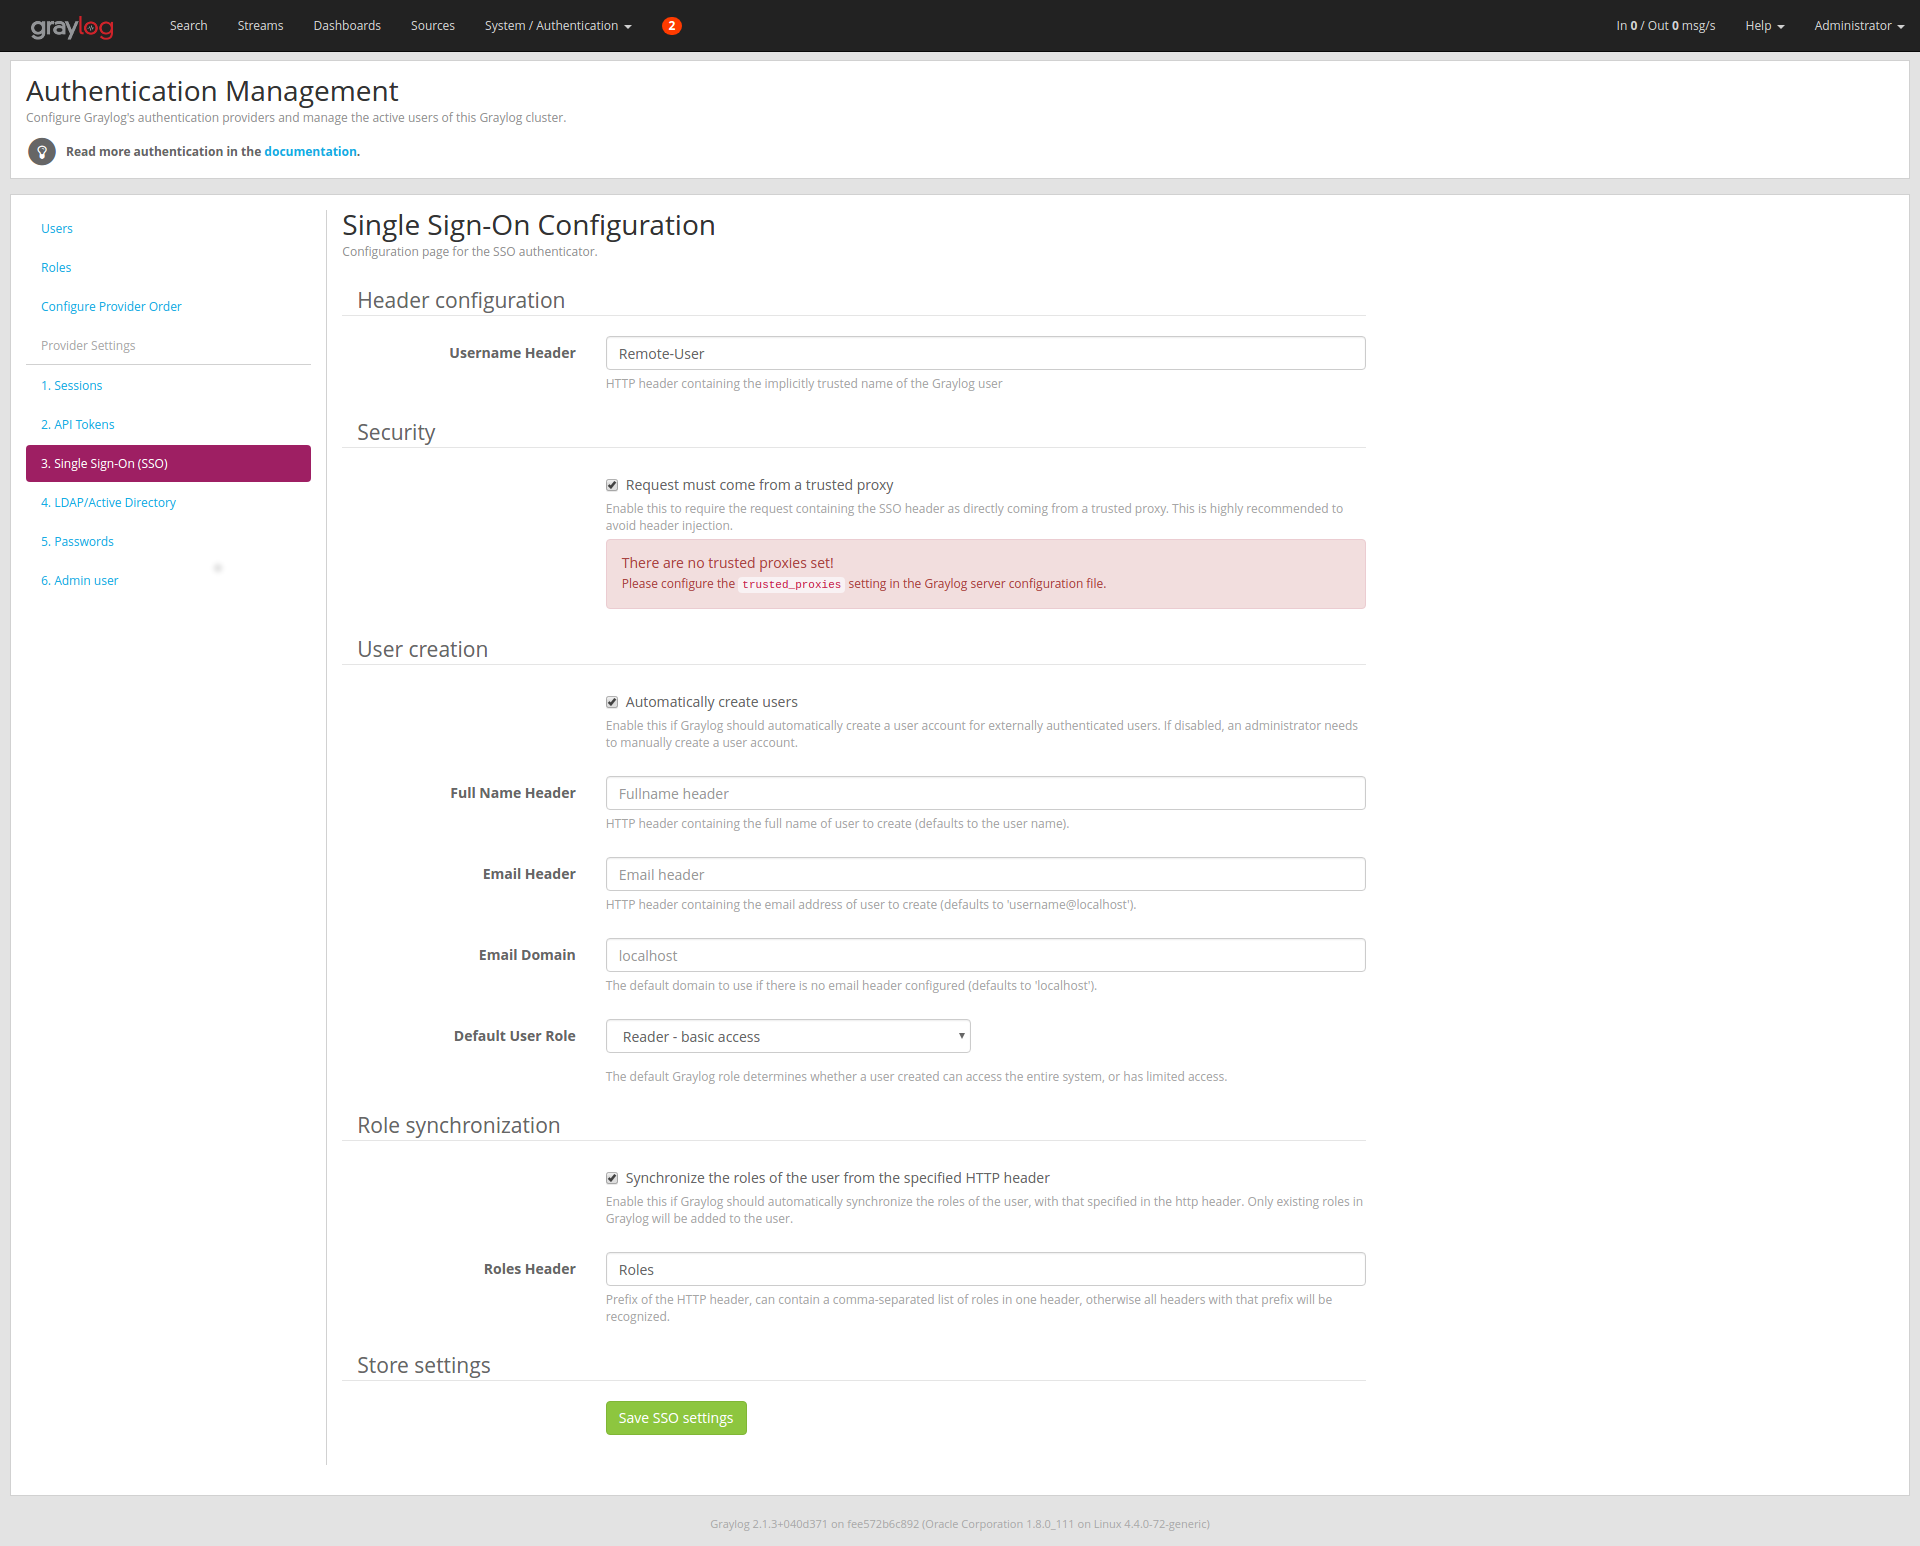Click the Graylog logo
The width and height of the screenshot is (1920, 1546).
[72, 26]
